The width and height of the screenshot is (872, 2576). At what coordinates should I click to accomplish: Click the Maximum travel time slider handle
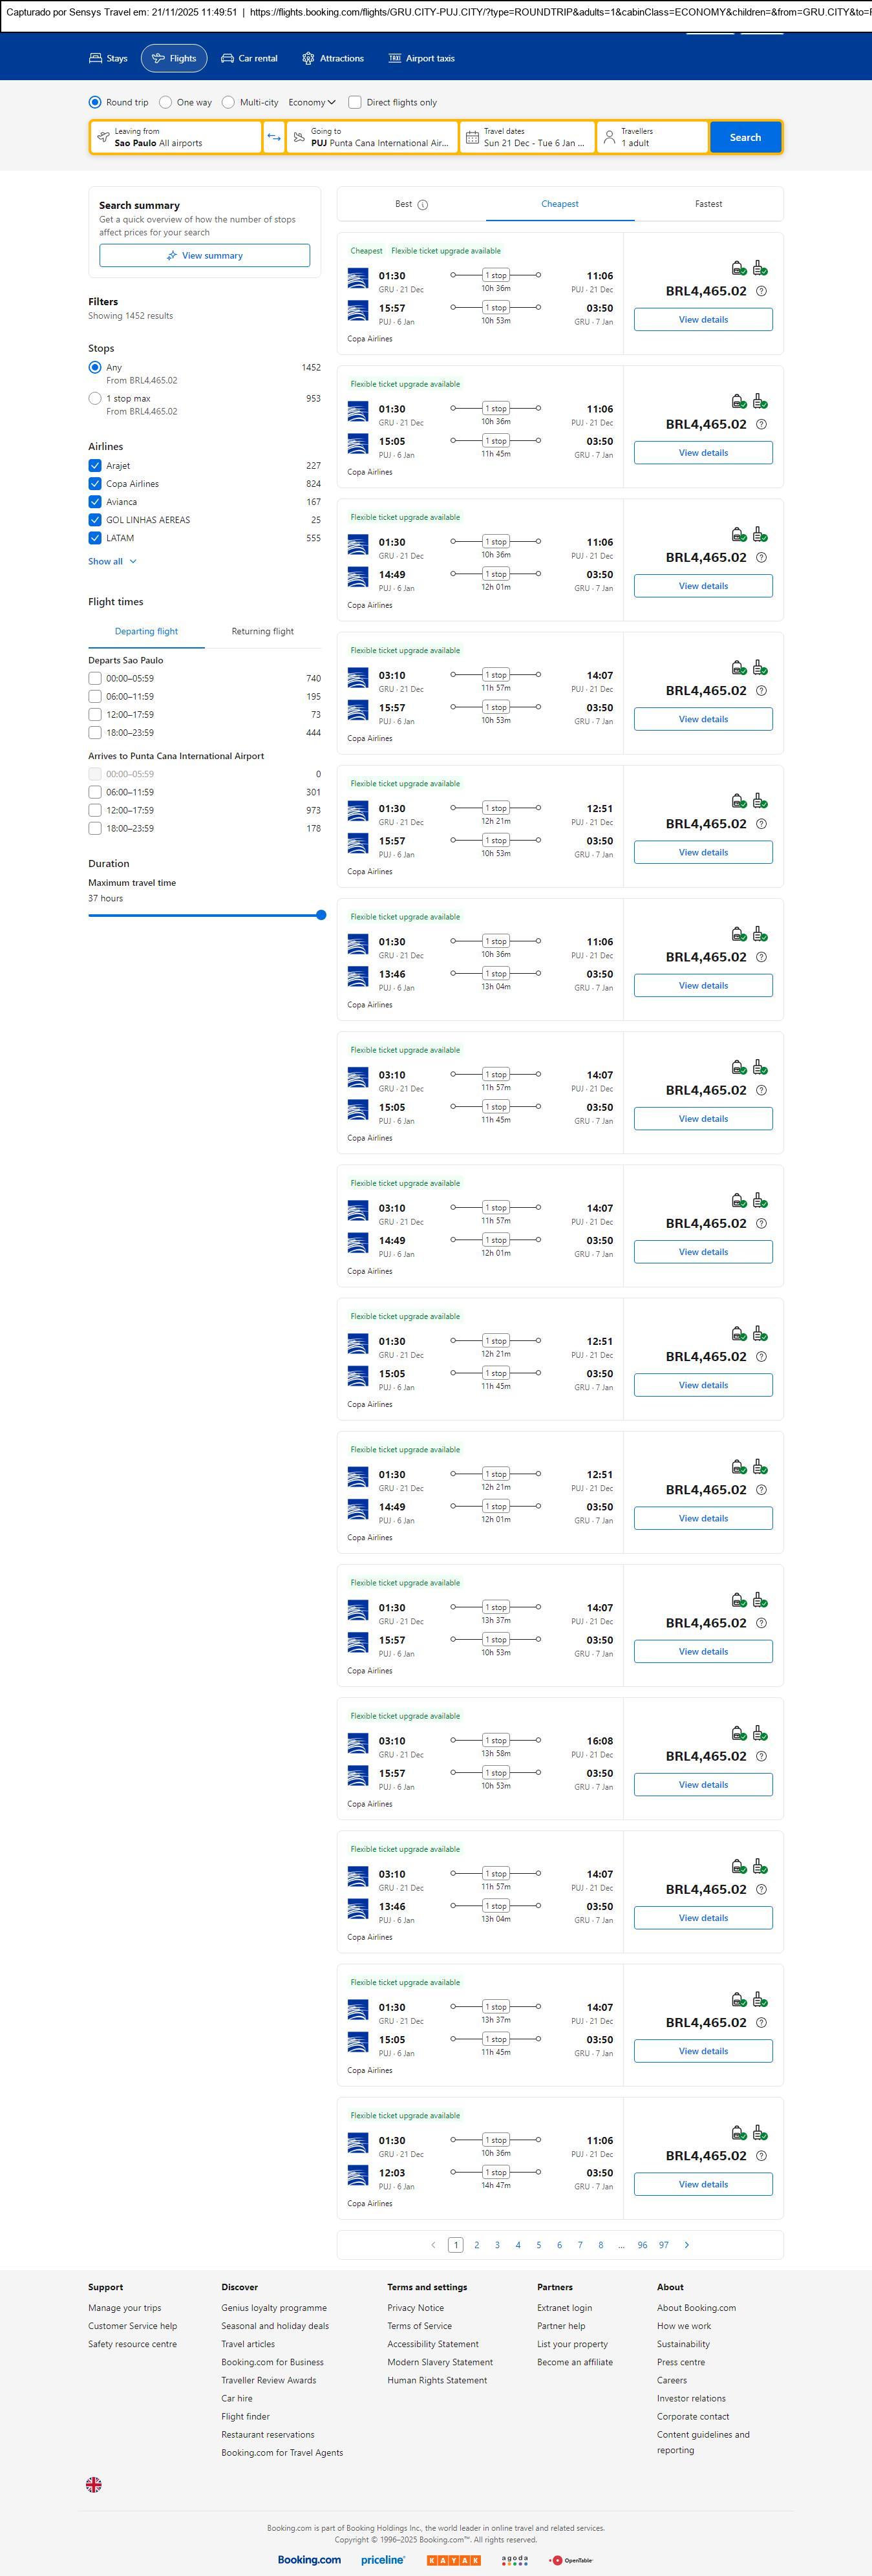(321, 915)
